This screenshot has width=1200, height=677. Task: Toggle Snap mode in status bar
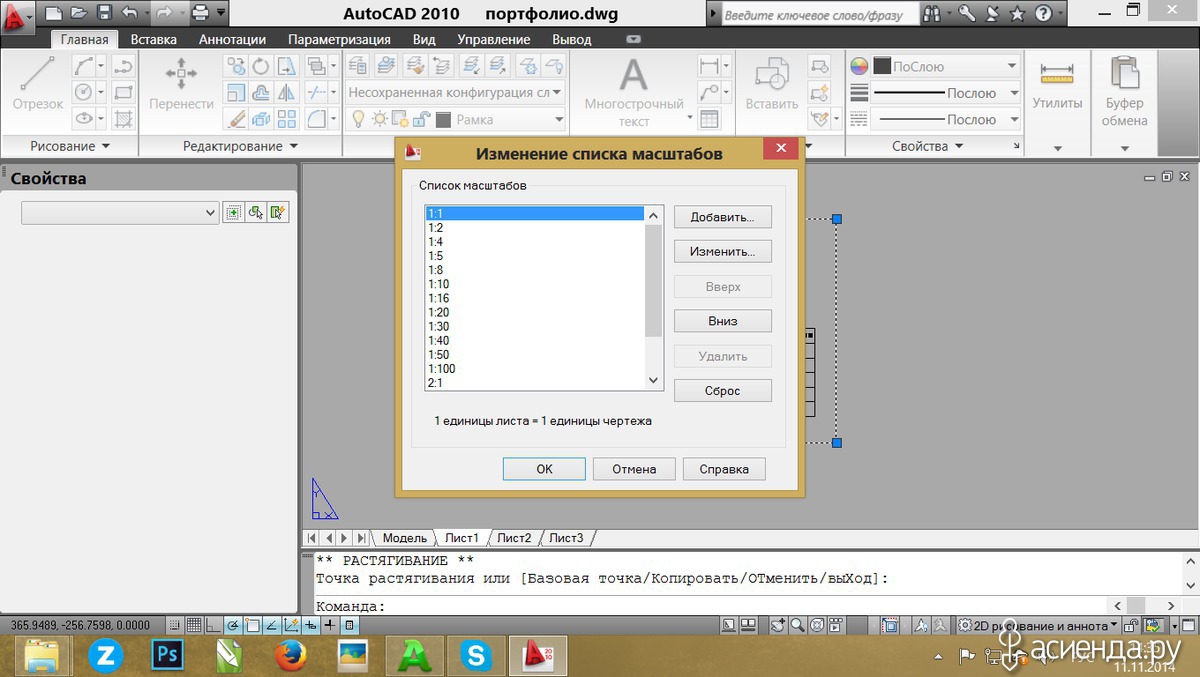click(176, 625)
